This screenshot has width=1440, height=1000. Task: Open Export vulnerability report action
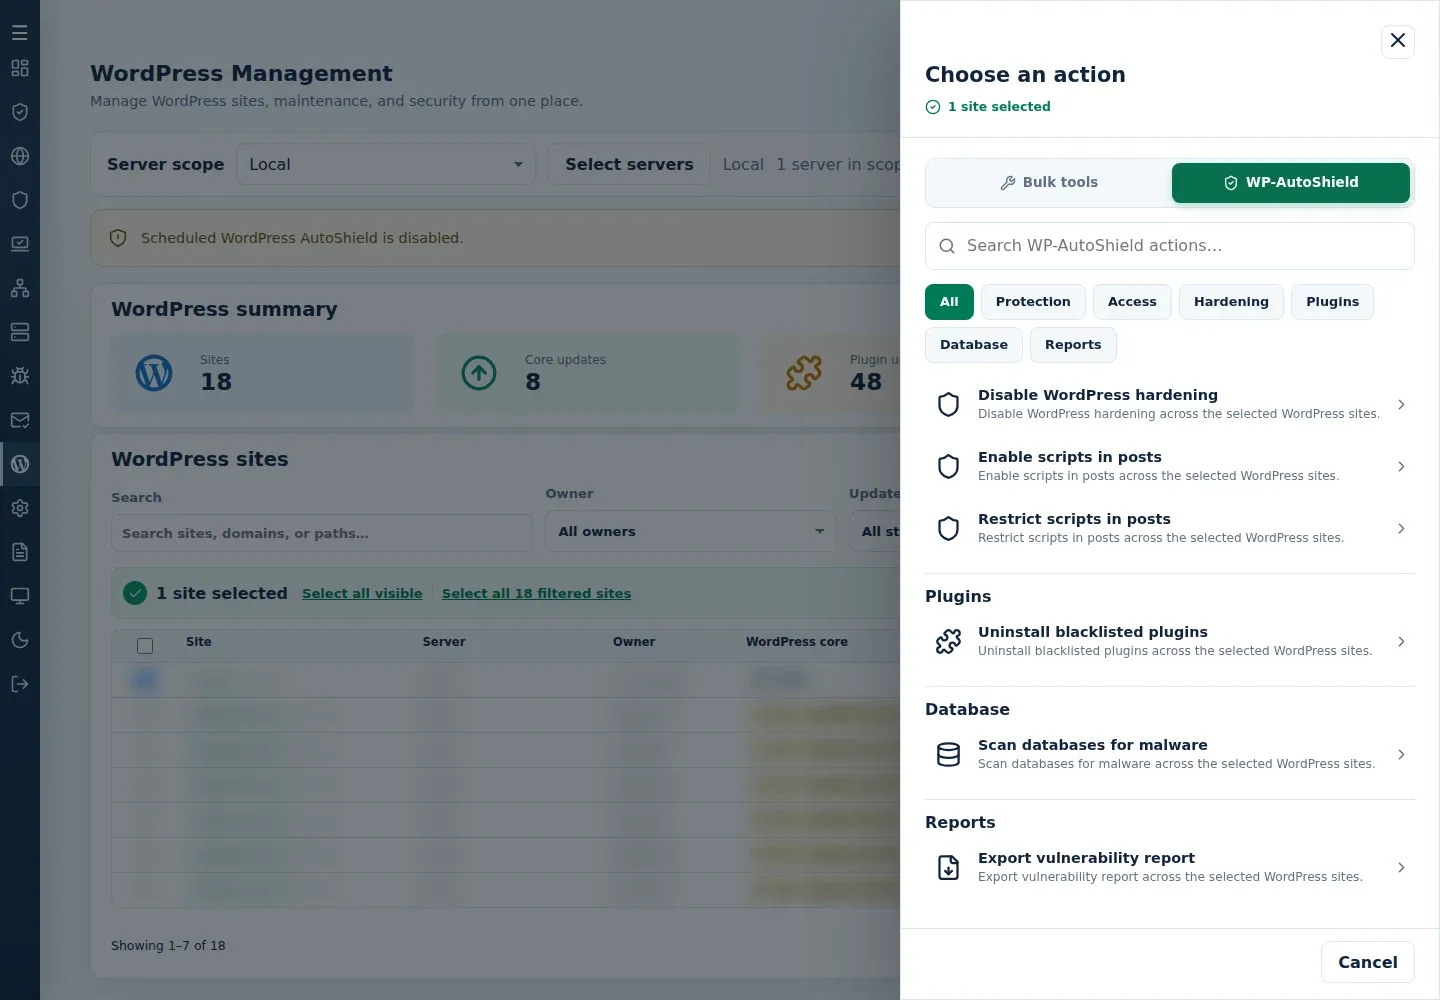pyautogui.click(x=1170, y=867)
